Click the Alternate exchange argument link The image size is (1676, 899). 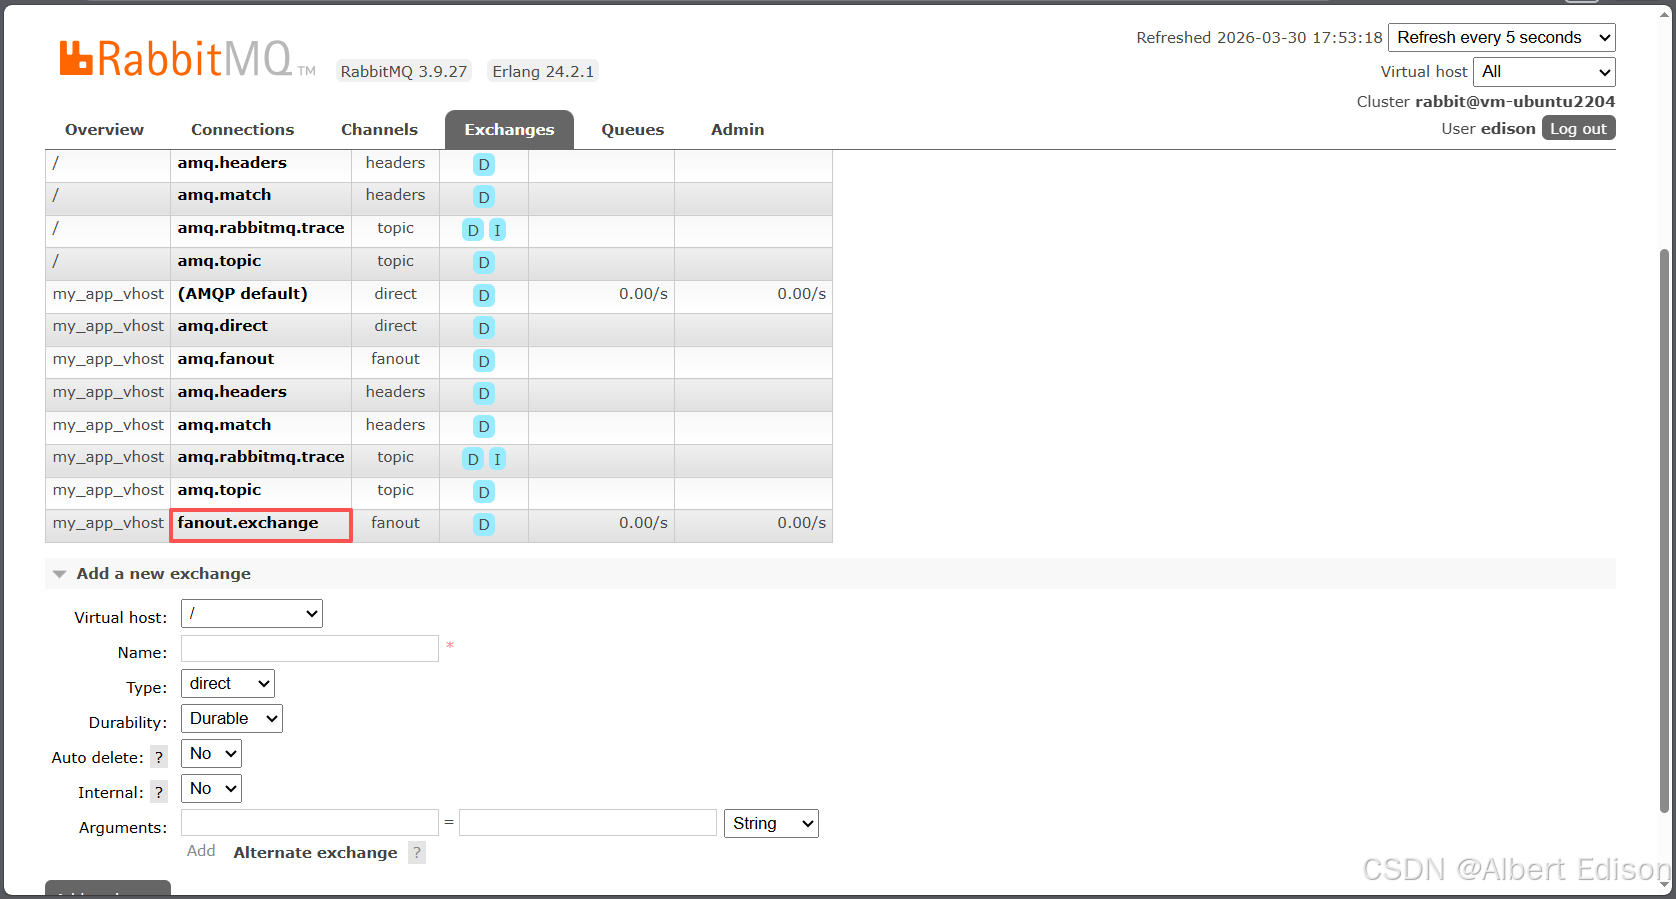click(x=315, y=853)
